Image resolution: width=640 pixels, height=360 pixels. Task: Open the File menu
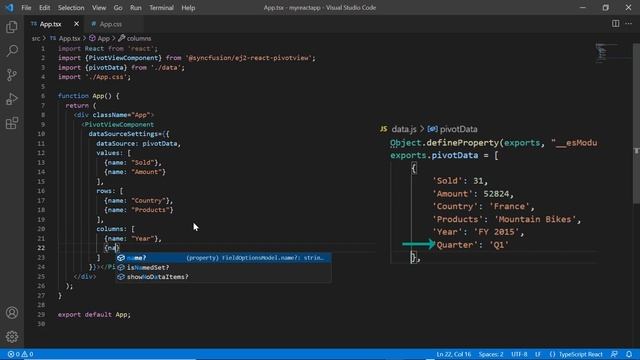26,8
